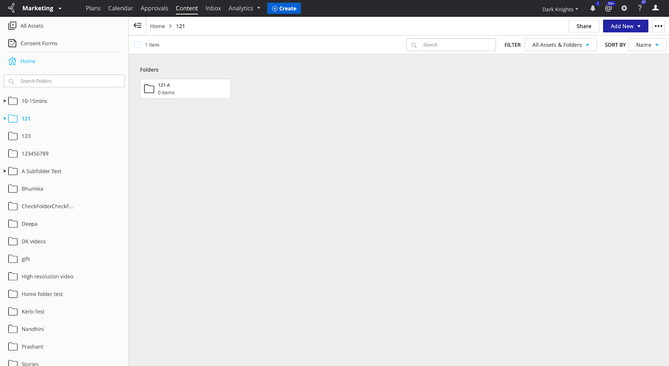Expand the 10-15mins folder tree arrow
Viewport: 669px width, 366px height.
point(5,101)
